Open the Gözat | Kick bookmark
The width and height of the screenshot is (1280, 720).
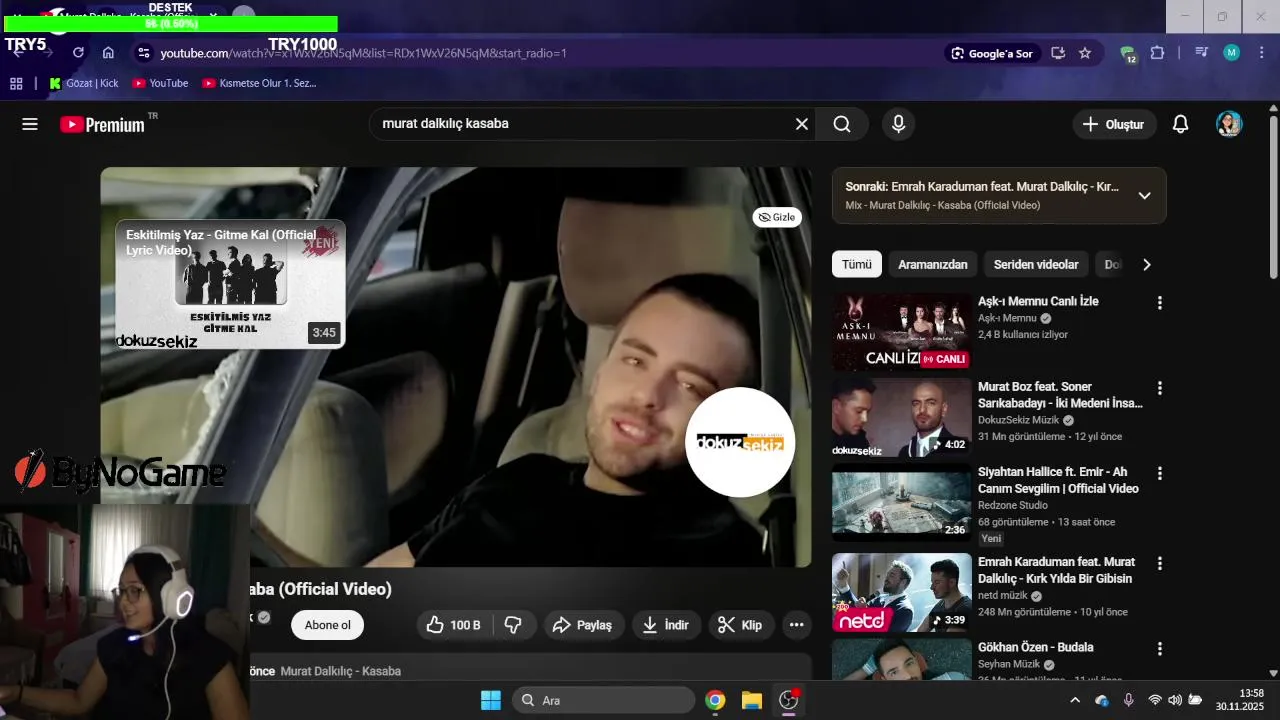click(x=84, y=83)
